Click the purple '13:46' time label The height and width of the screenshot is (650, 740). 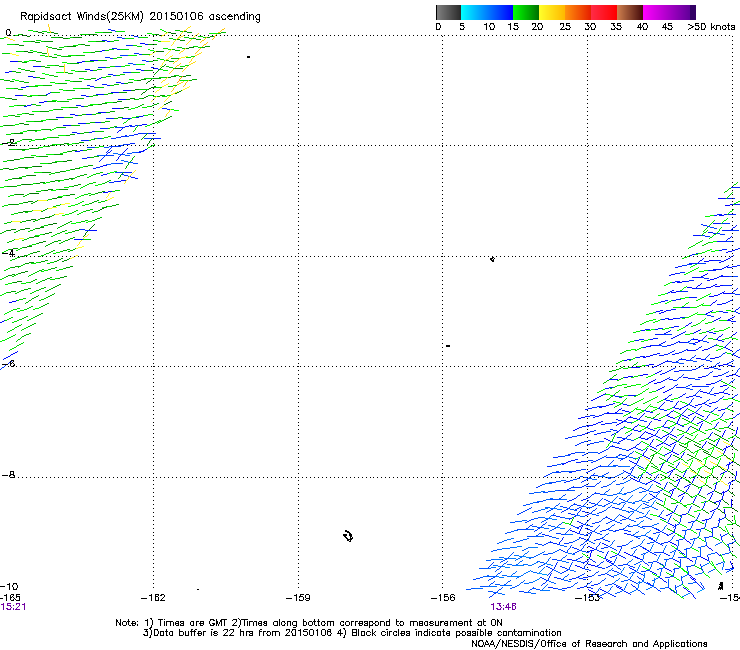tap(503, 607)
